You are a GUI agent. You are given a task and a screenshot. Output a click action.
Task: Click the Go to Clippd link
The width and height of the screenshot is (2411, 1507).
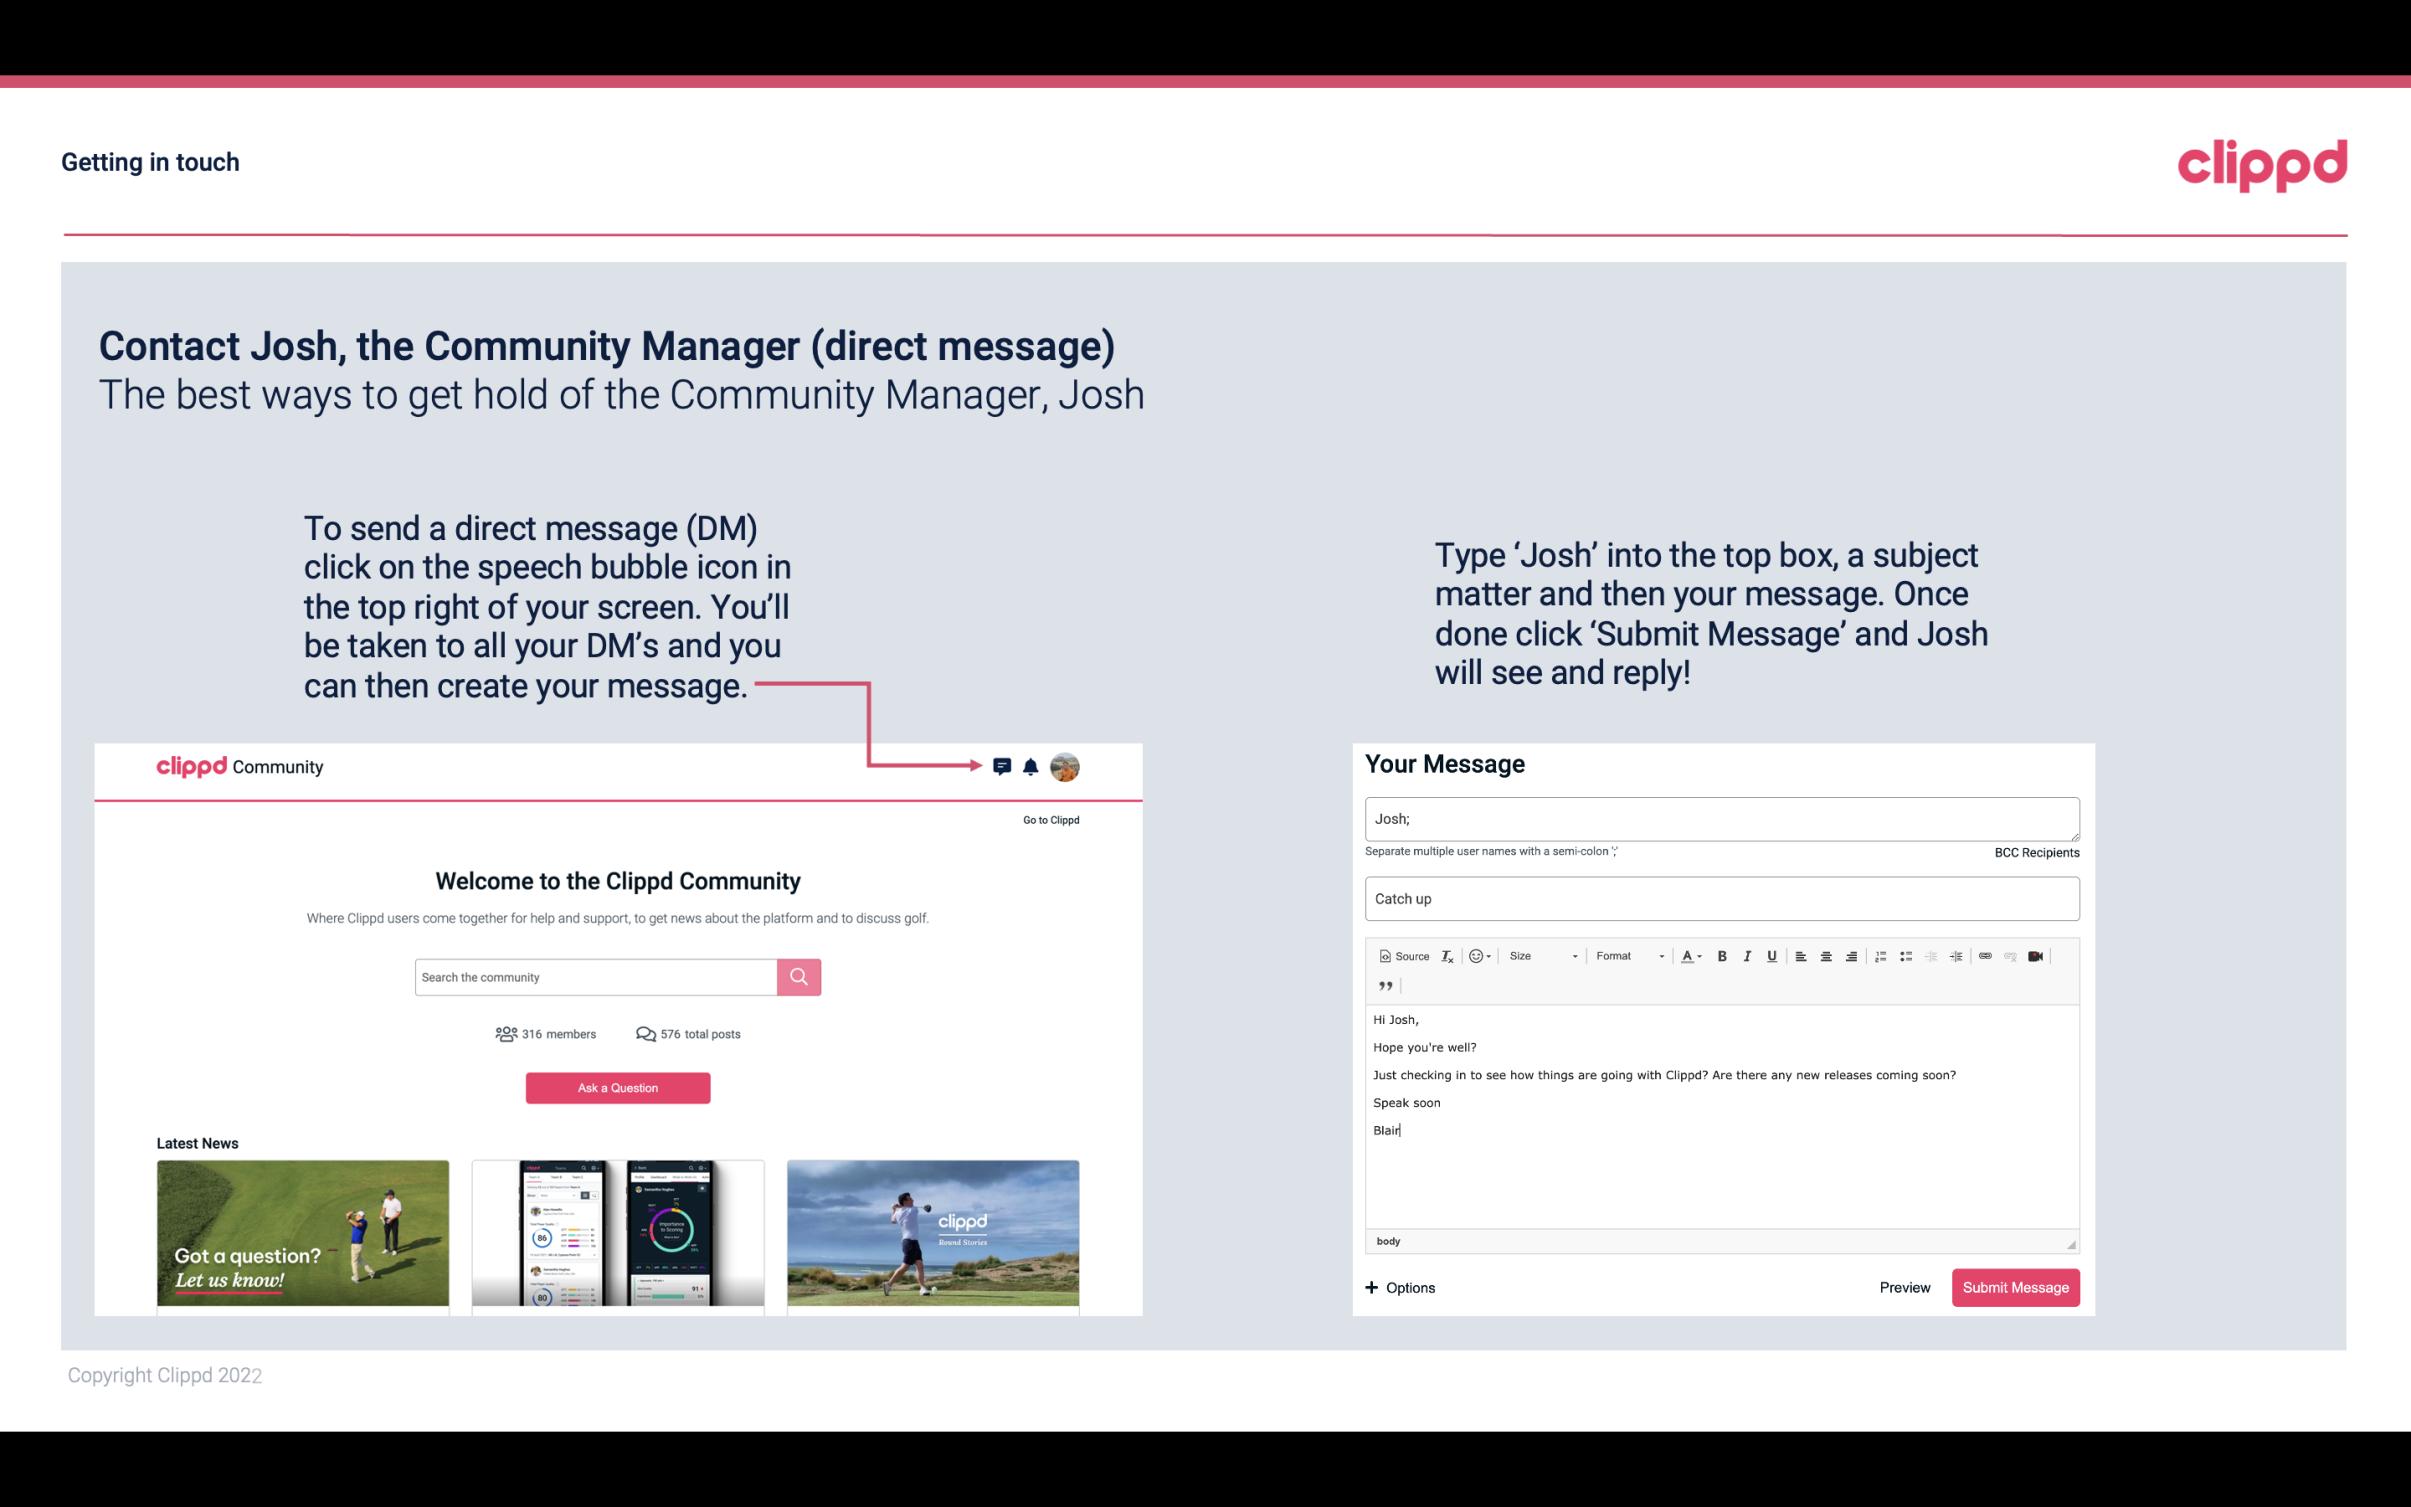click(x=1048, y=819)
